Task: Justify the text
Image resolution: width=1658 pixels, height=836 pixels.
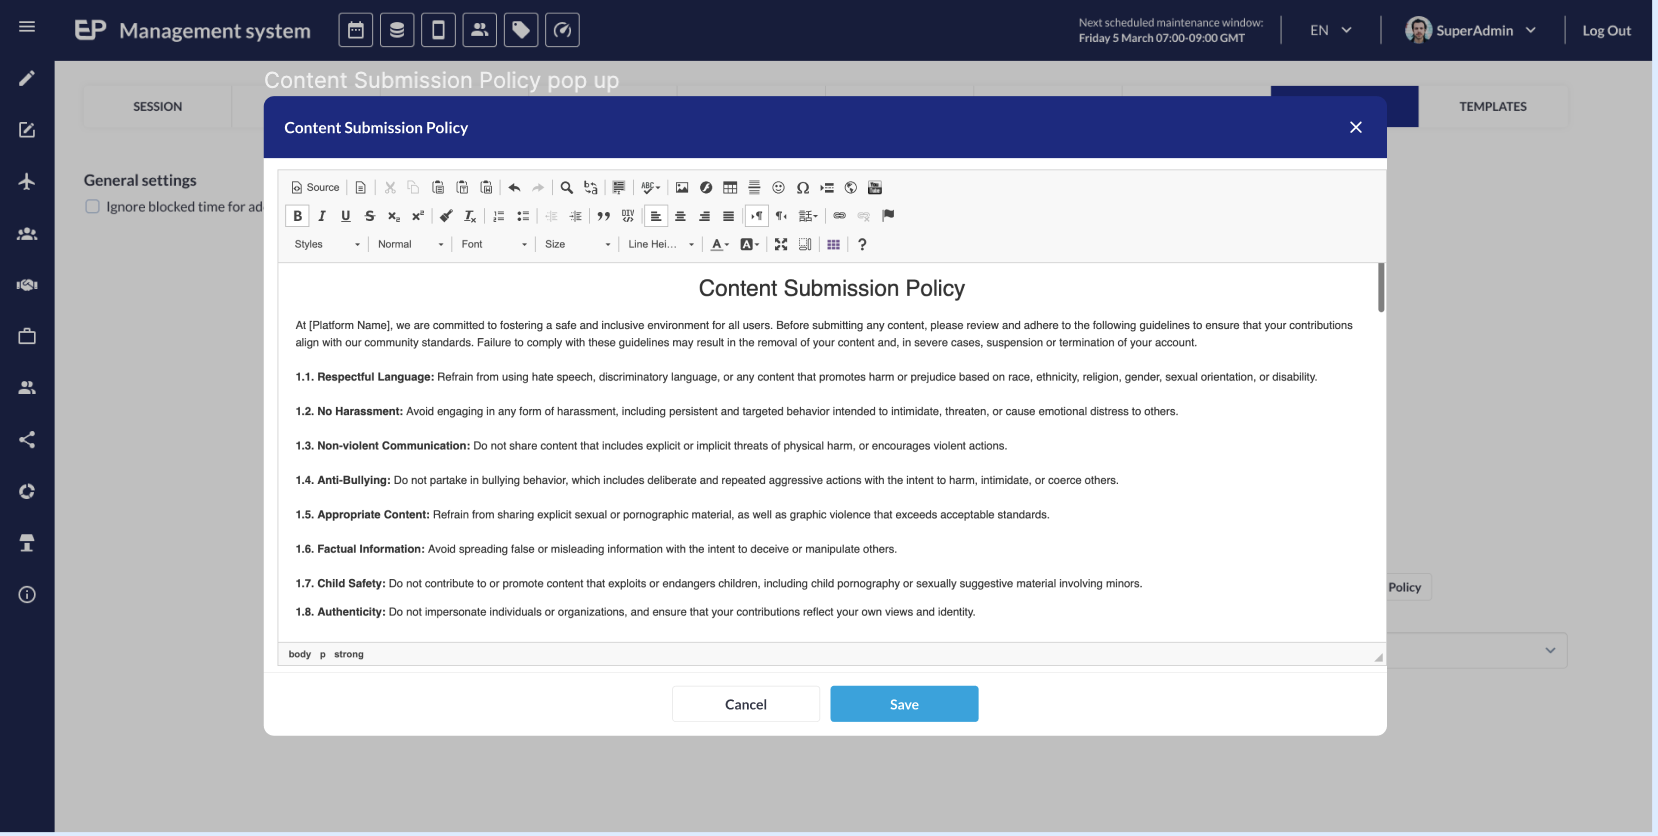Action: pos(728,216)
